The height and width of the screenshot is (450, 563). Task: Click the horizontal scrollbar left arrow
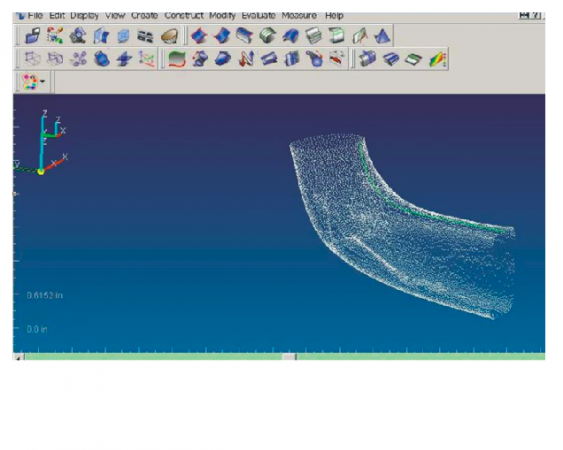pyautogui.click(x=19, y=357)
